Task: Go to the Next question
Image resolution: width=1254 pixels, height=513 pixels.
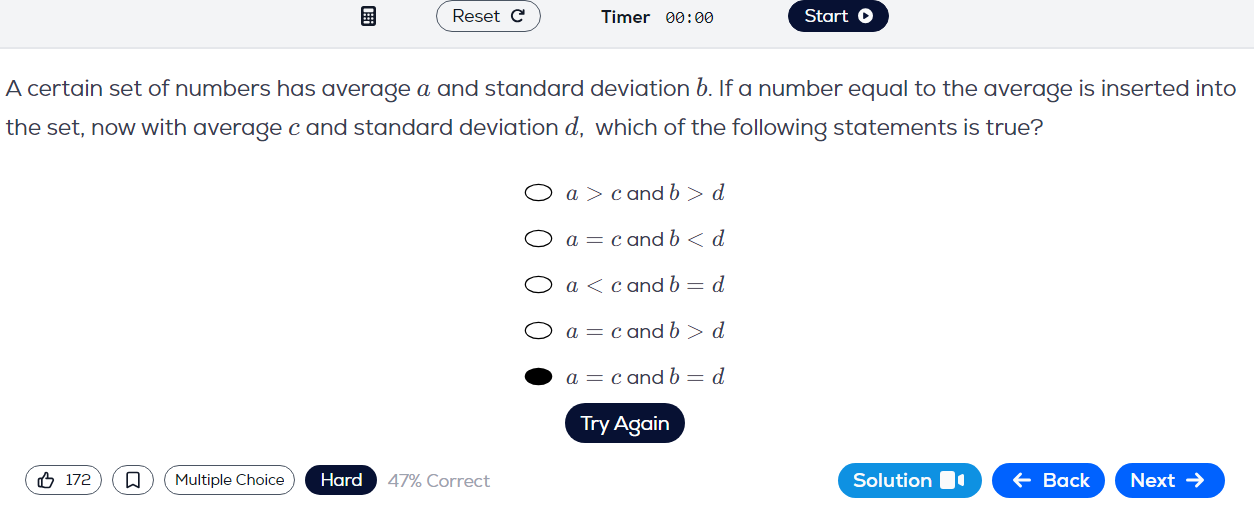Action: point(1169,480)
